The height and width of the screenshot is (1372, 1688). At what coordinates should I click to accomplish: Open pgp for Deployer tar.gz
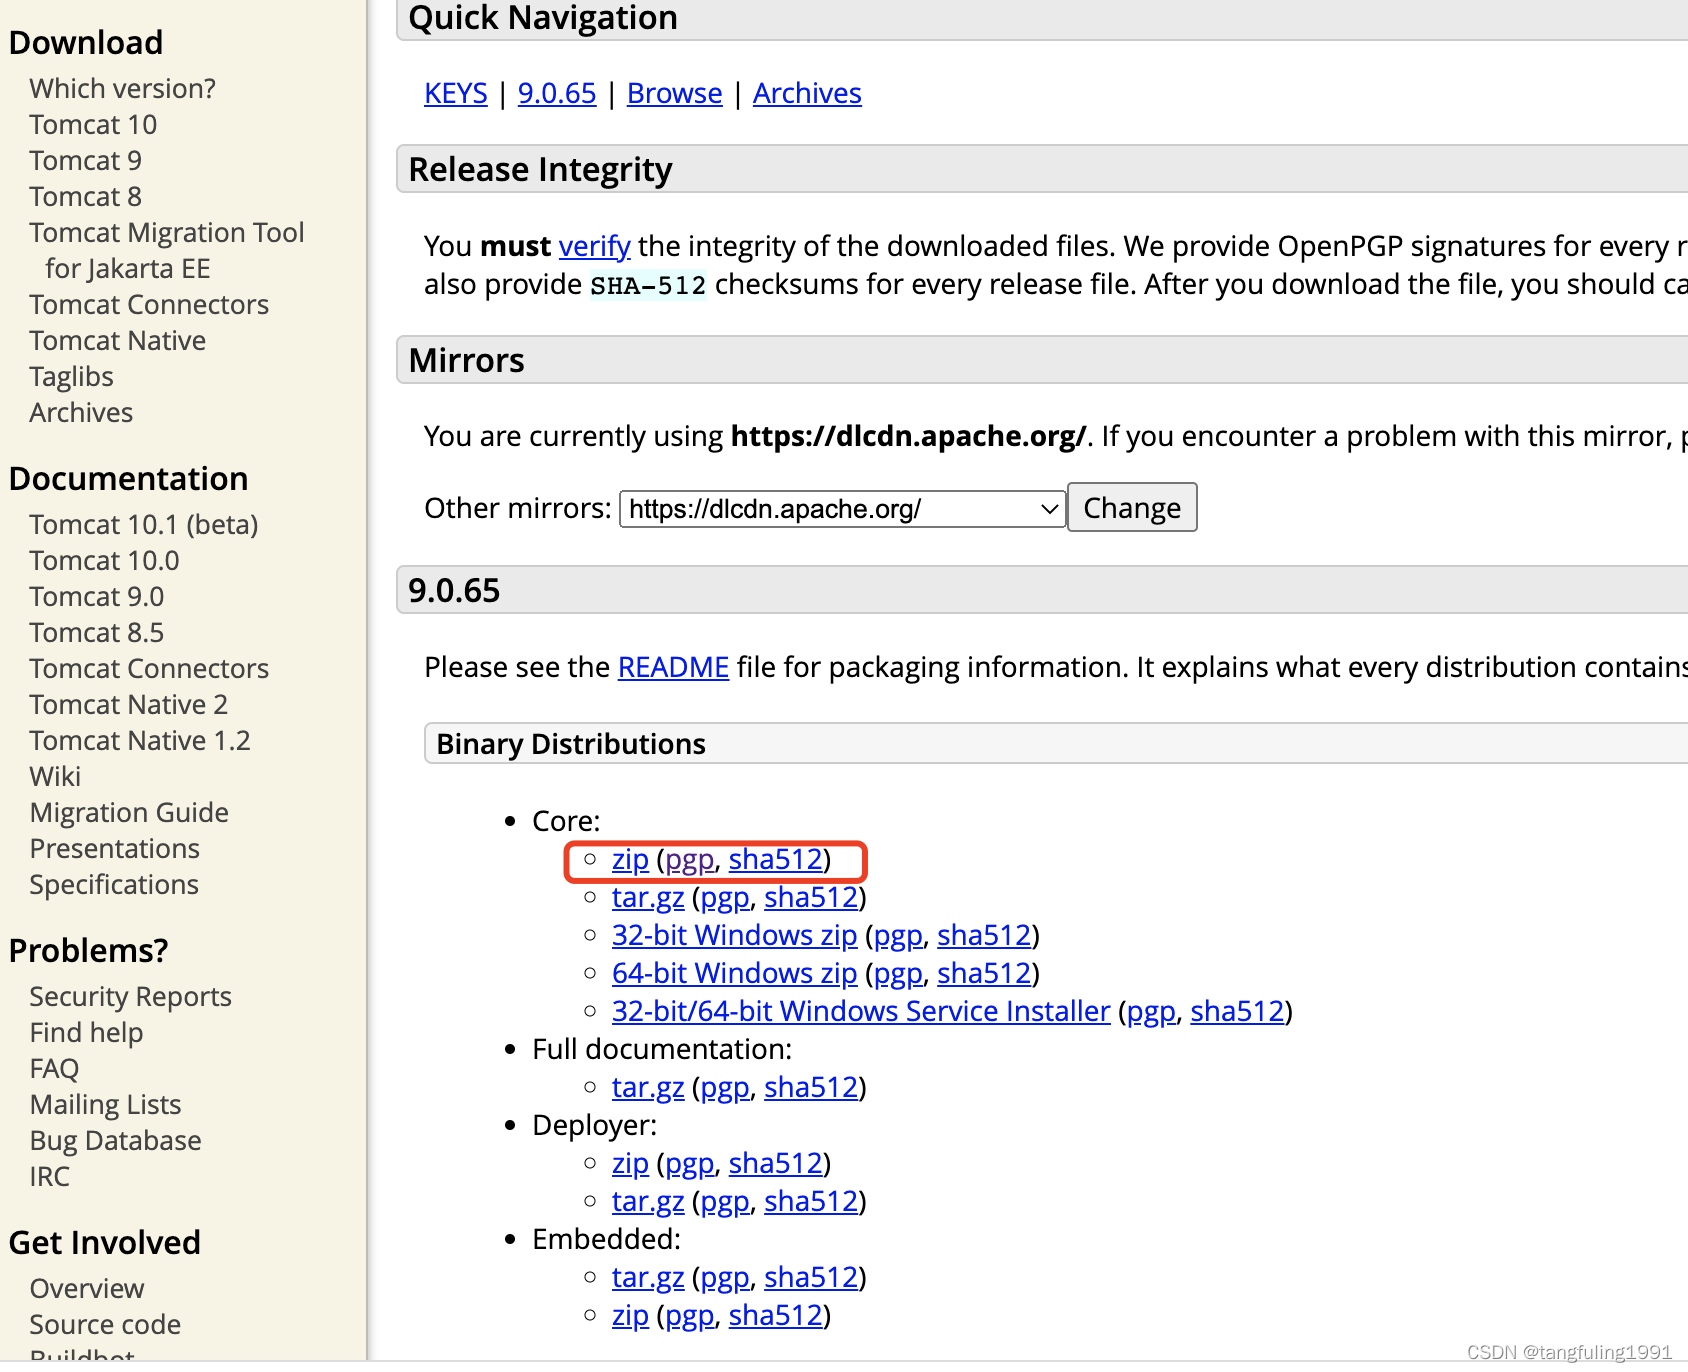[x=725, y=1202]
